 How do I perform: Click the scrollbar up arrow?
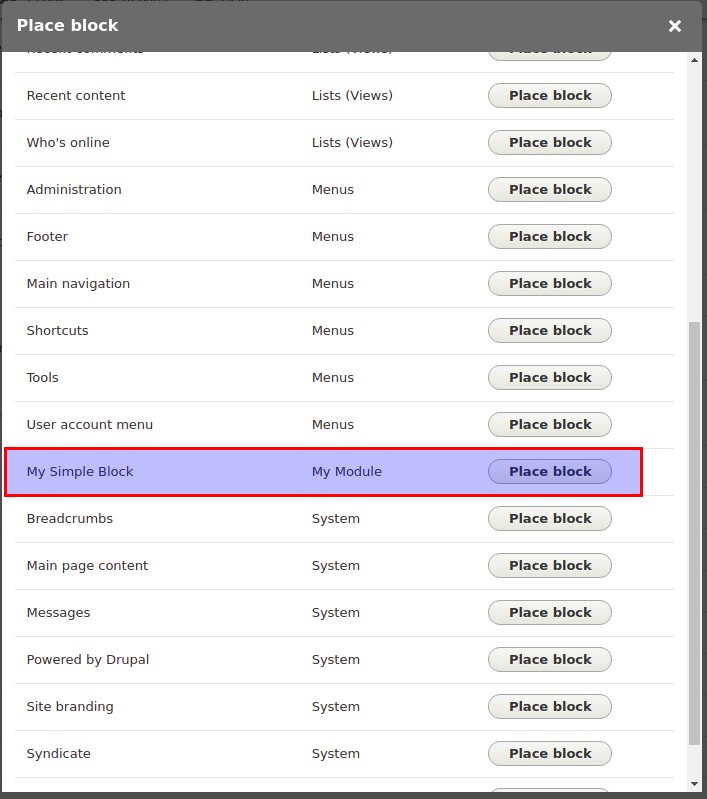[694, 60]
